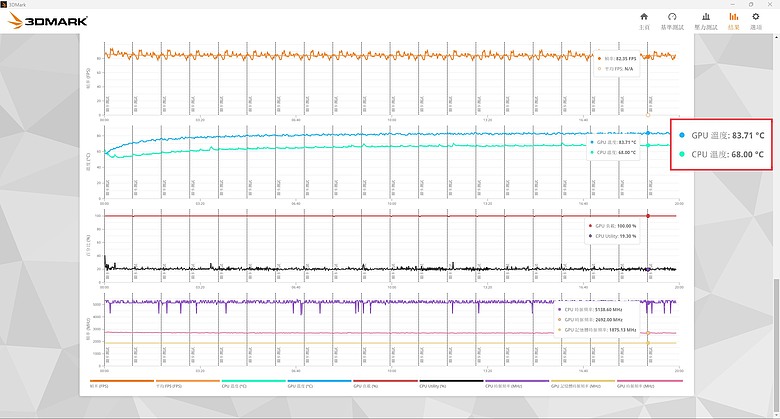
Task: Toggle the 平均 FPS legend series
Action: point(188,384)
